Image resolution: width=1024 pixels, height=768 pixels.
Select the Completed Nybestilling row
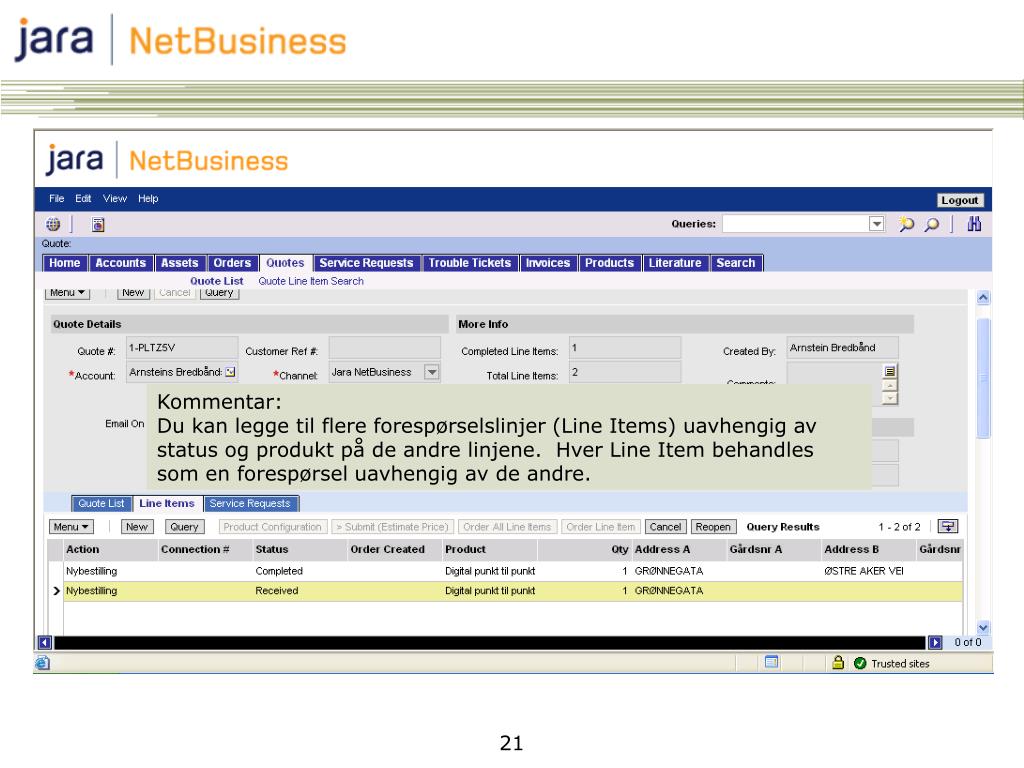pos(513,571)
